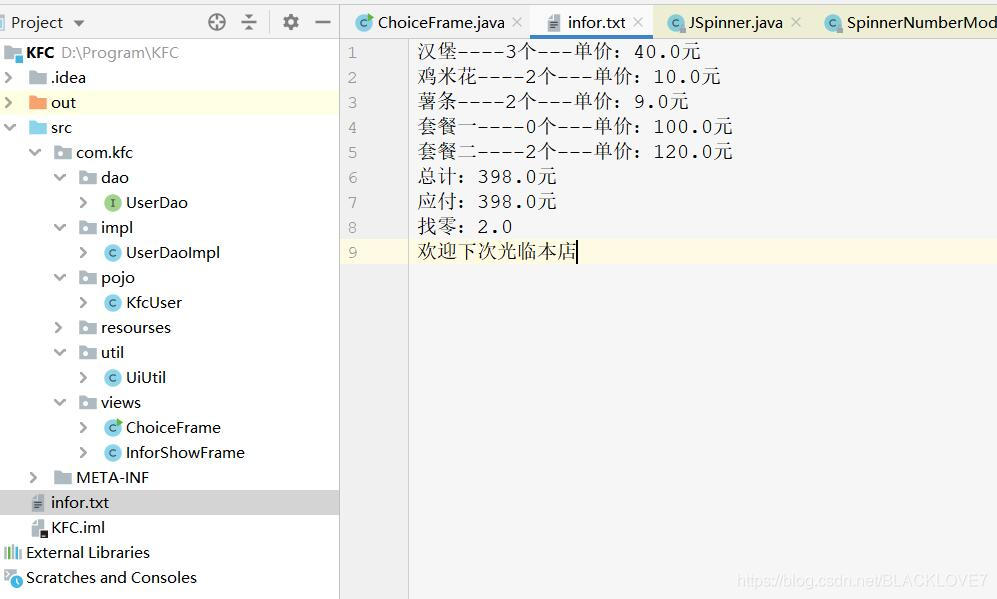The width and height of the screenshot is (997, 599).
Task: Expand the UiUtil class node
Action: point(83,378)
